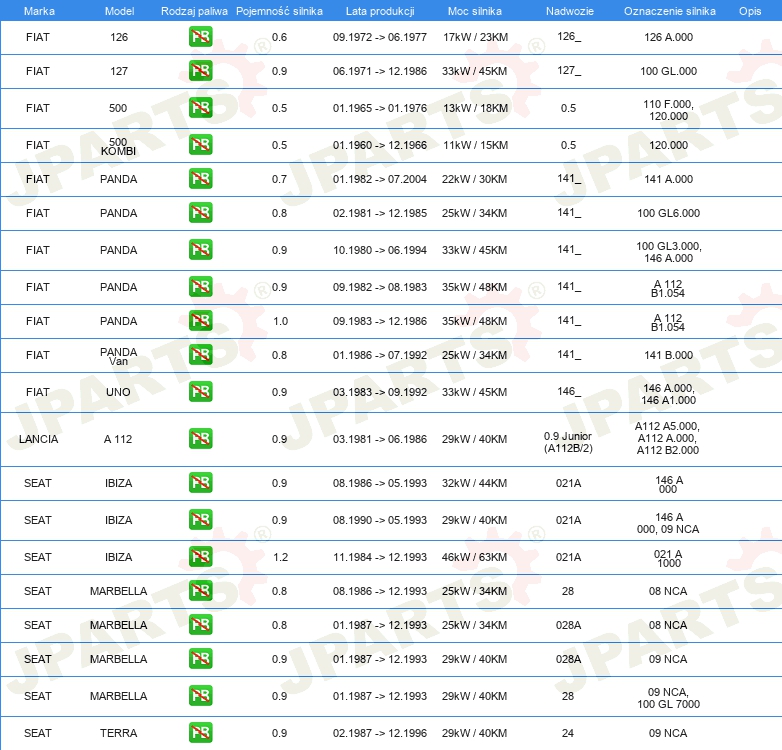Image resolution: width=782 pixels, height=750 pixels.
Task: Click the Marka column header
Action: 39,11
